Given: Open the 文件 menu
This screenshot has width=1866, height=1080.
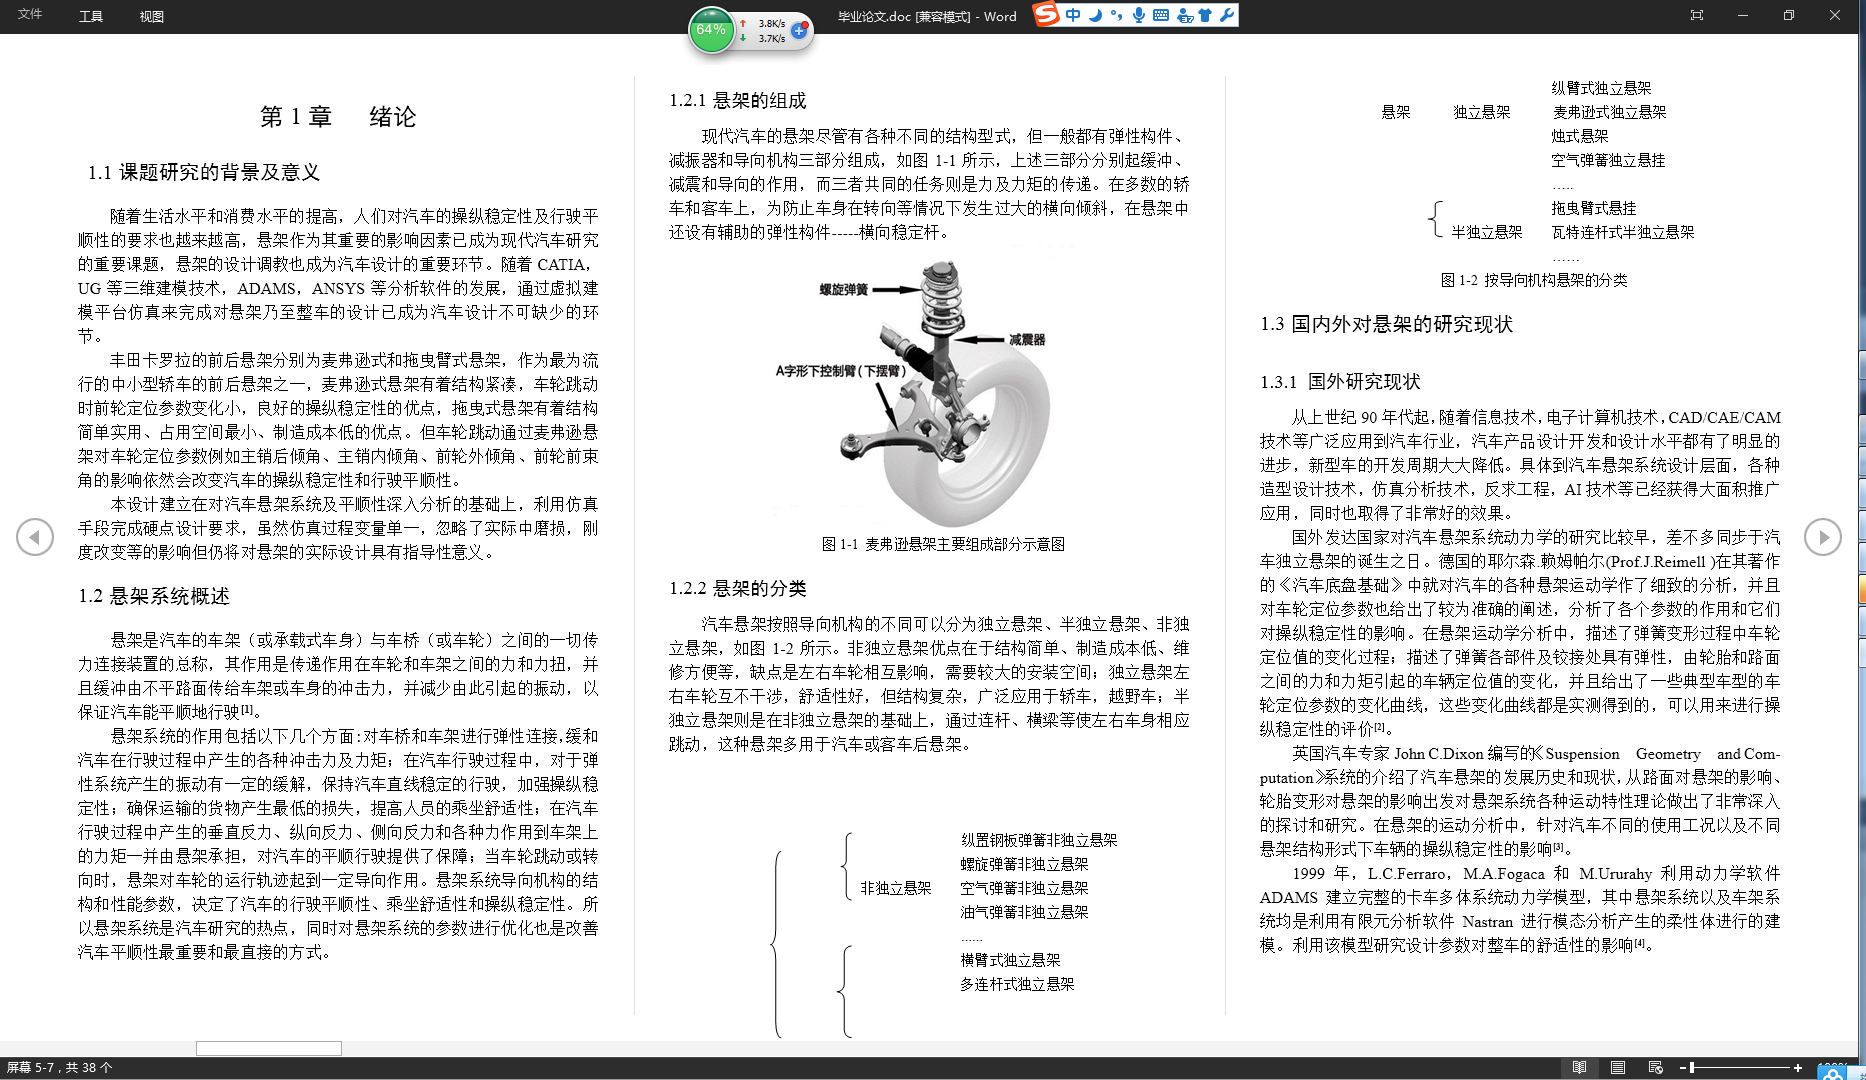Looking at the screenshot, I should 30,15.
